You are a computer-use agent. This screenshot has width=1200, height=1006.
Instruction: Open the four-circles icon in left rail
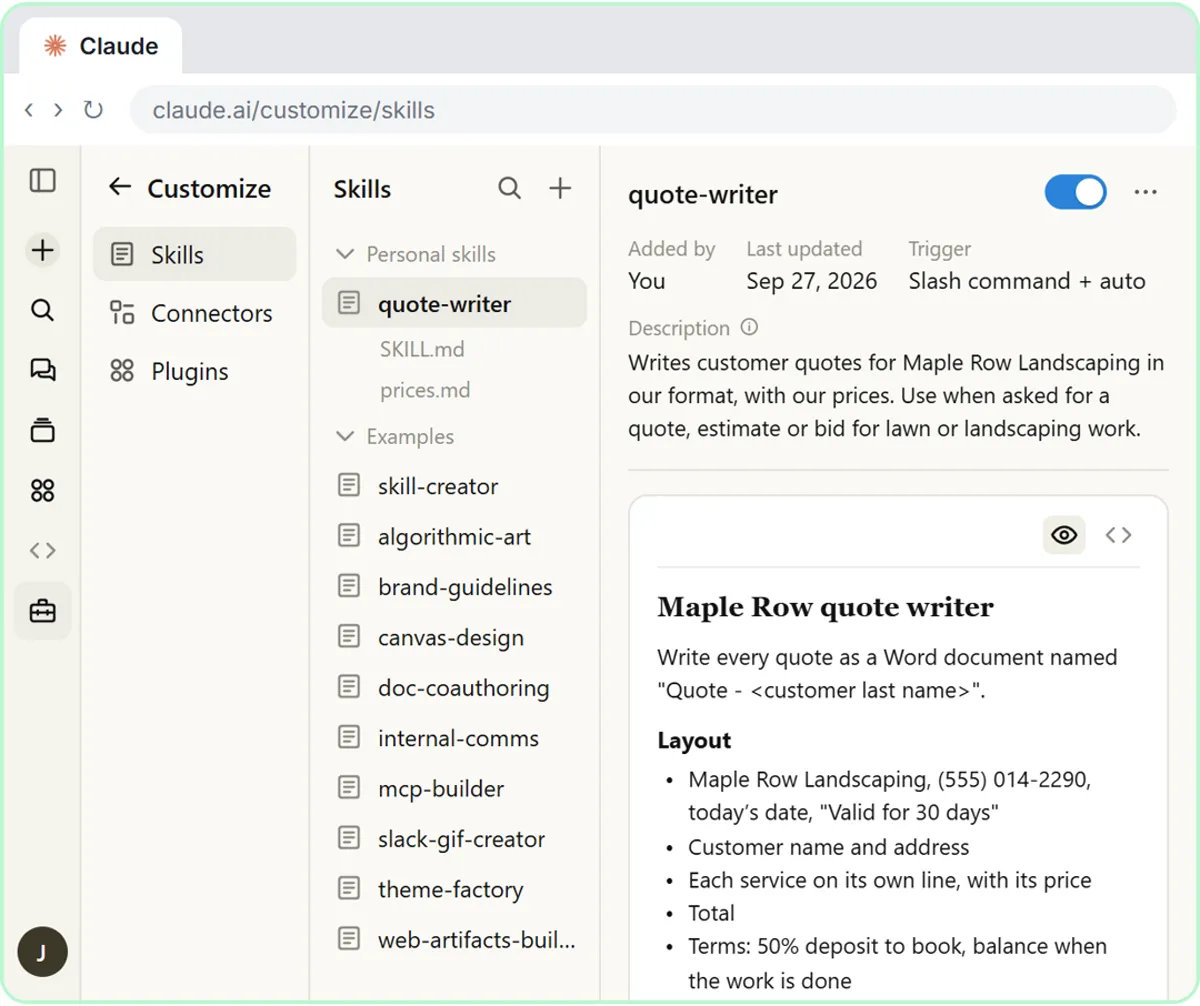click(x=42, y=491)
